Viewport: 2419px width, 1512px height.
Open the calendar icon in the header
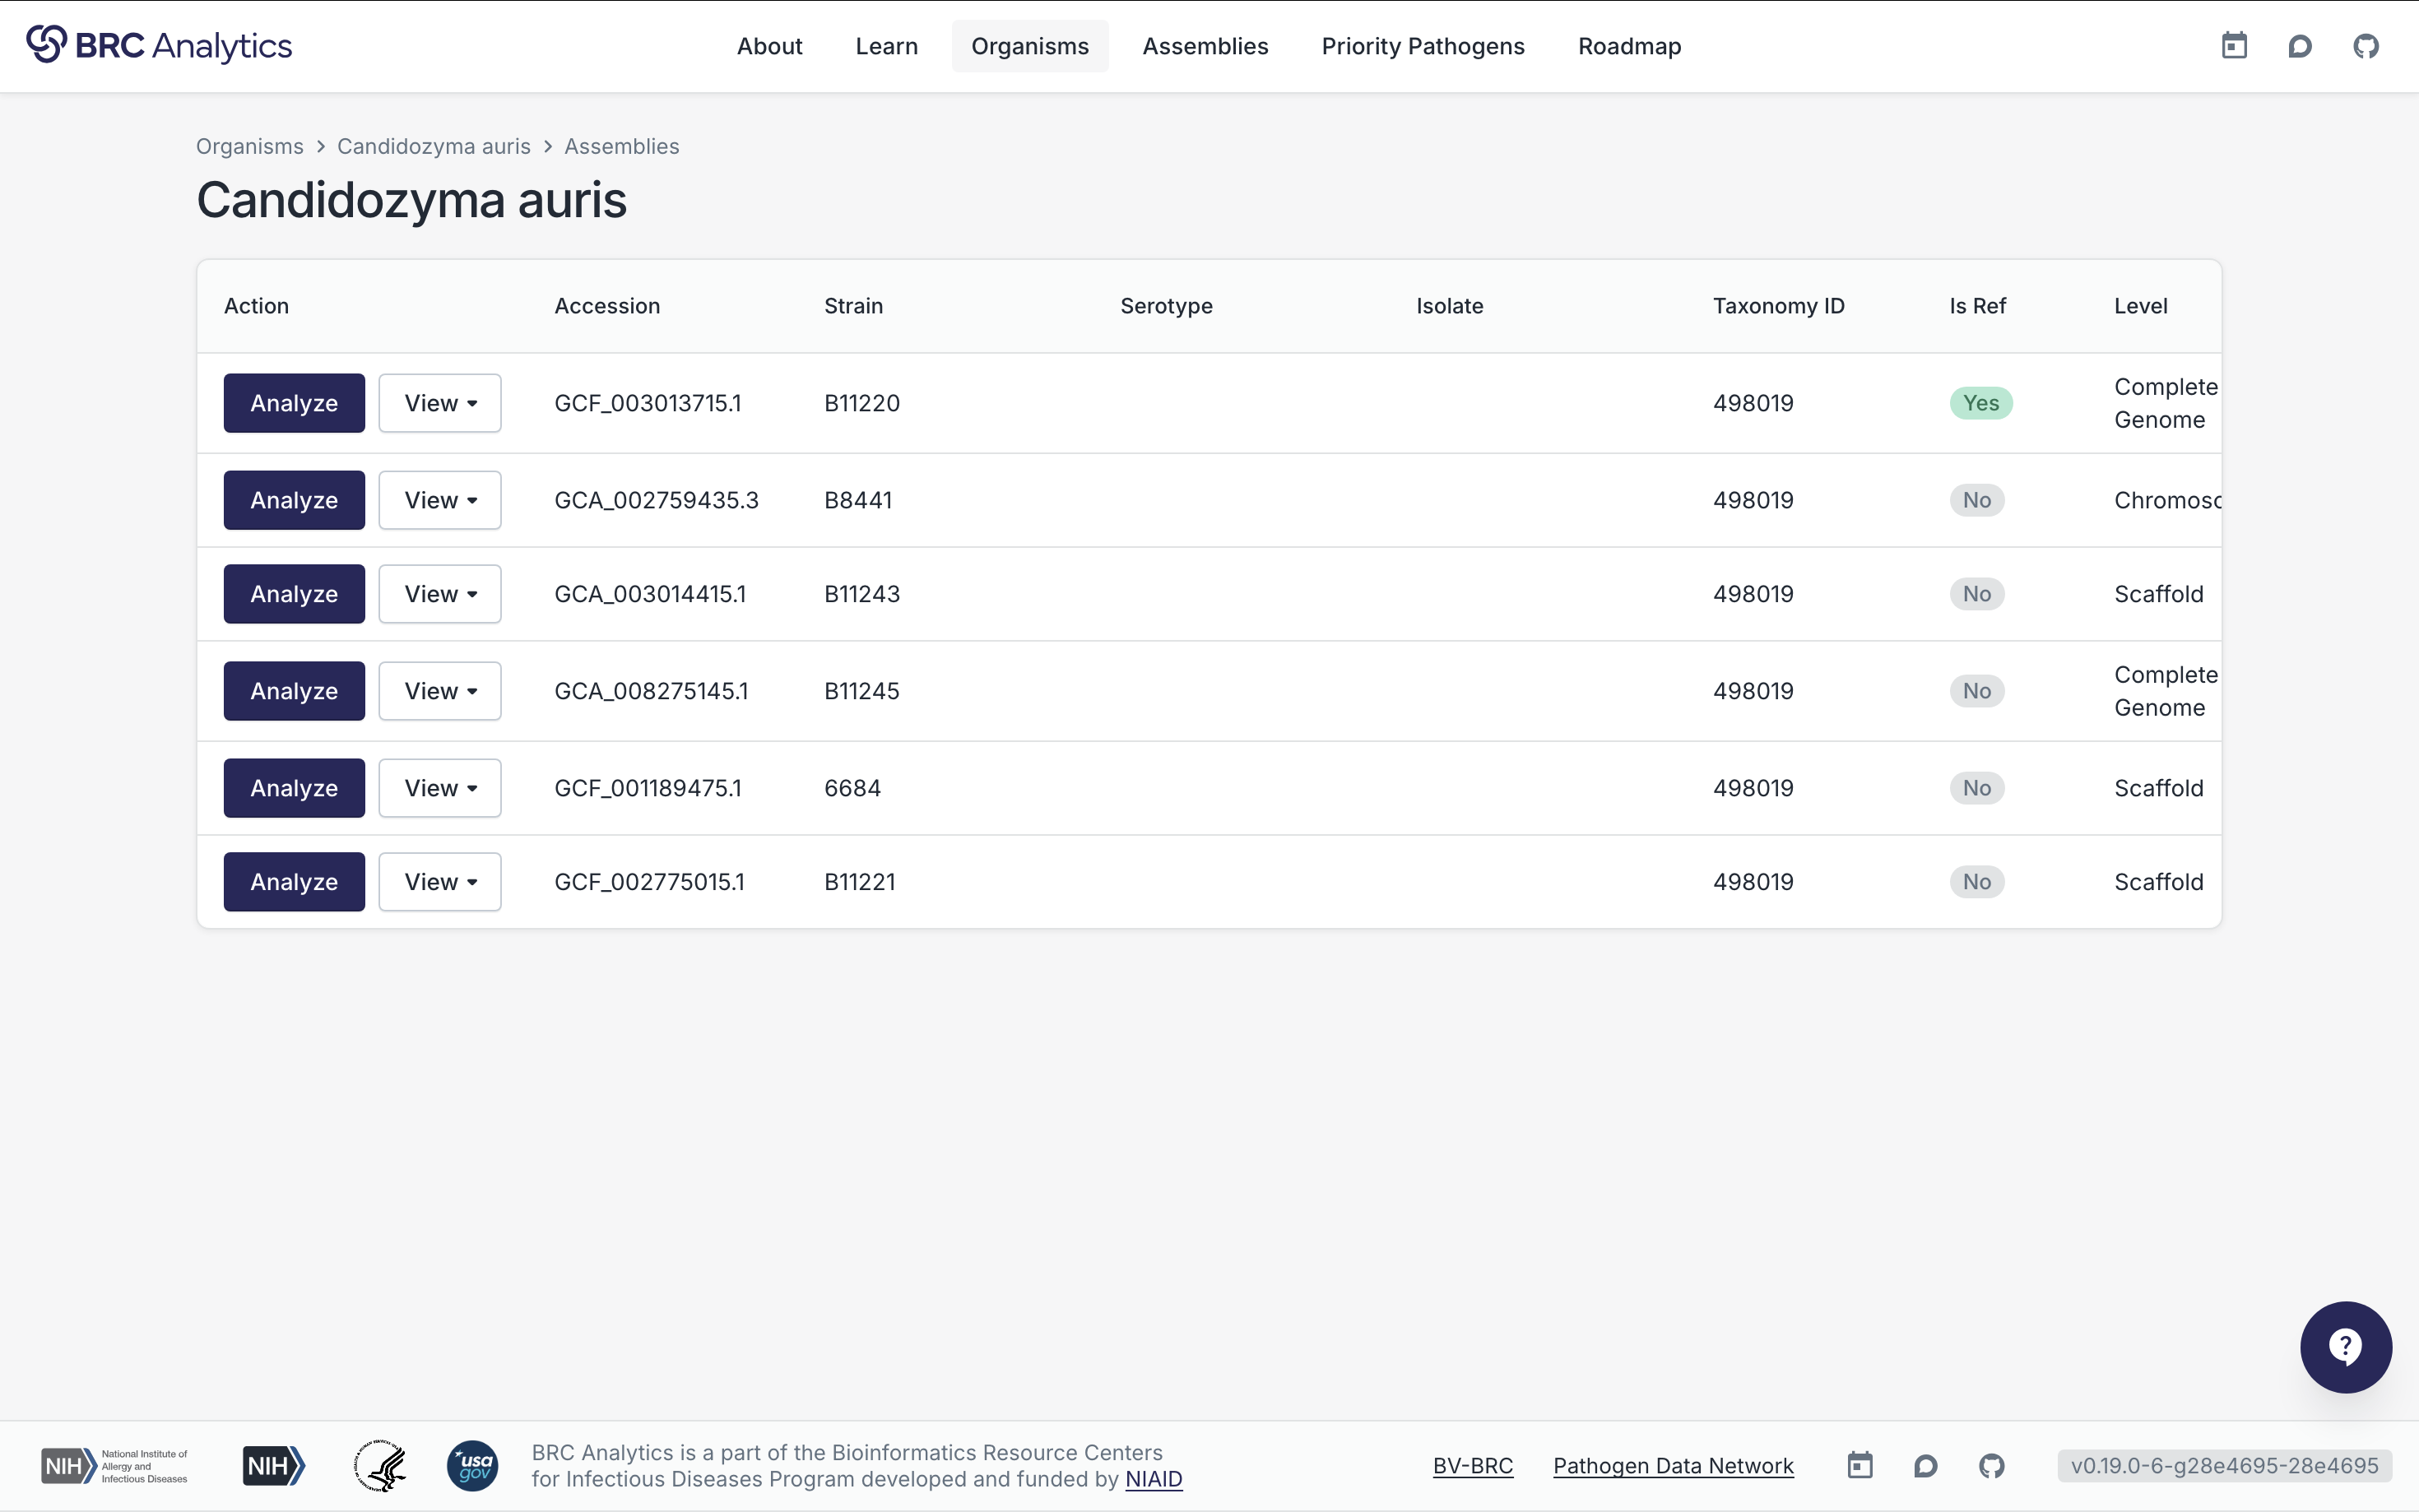coord(2234,46)
